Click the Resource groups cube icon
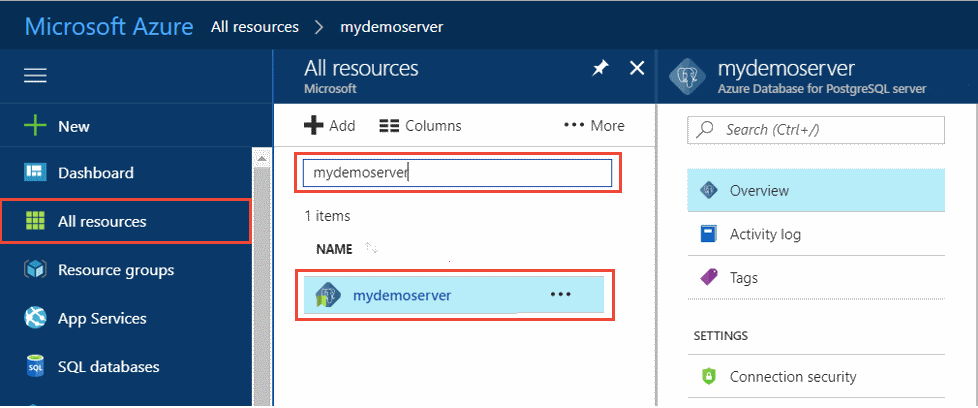The width and height of the screenshot is (978, 408). pyautogui.click(x=35, y=270)
